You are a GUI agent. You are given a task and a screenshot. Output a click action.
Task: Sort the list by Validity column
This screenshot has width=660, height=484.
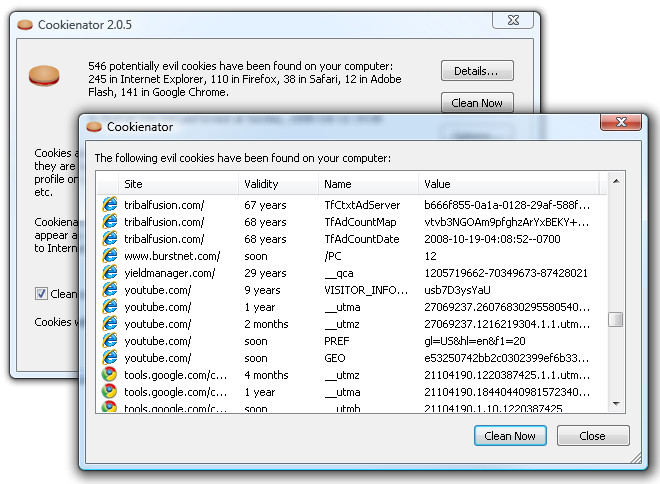point(278,184)
